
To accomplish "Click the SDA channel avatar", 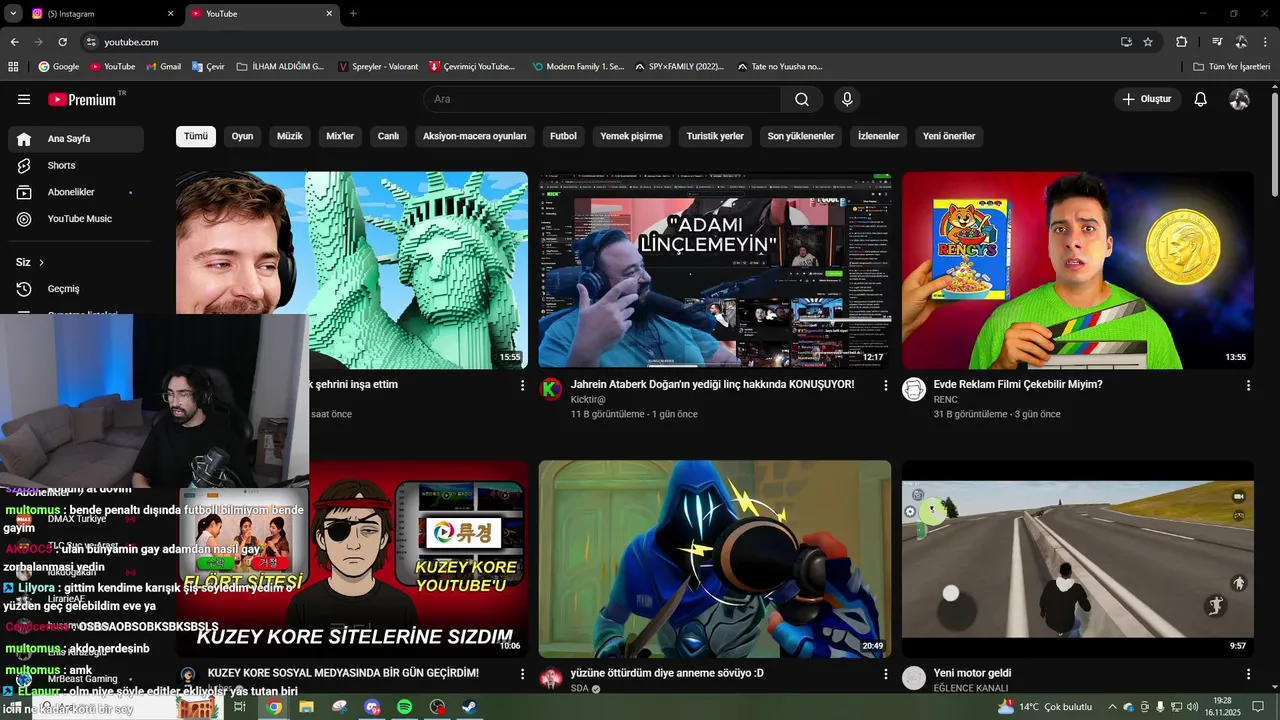I will point(551,679).
